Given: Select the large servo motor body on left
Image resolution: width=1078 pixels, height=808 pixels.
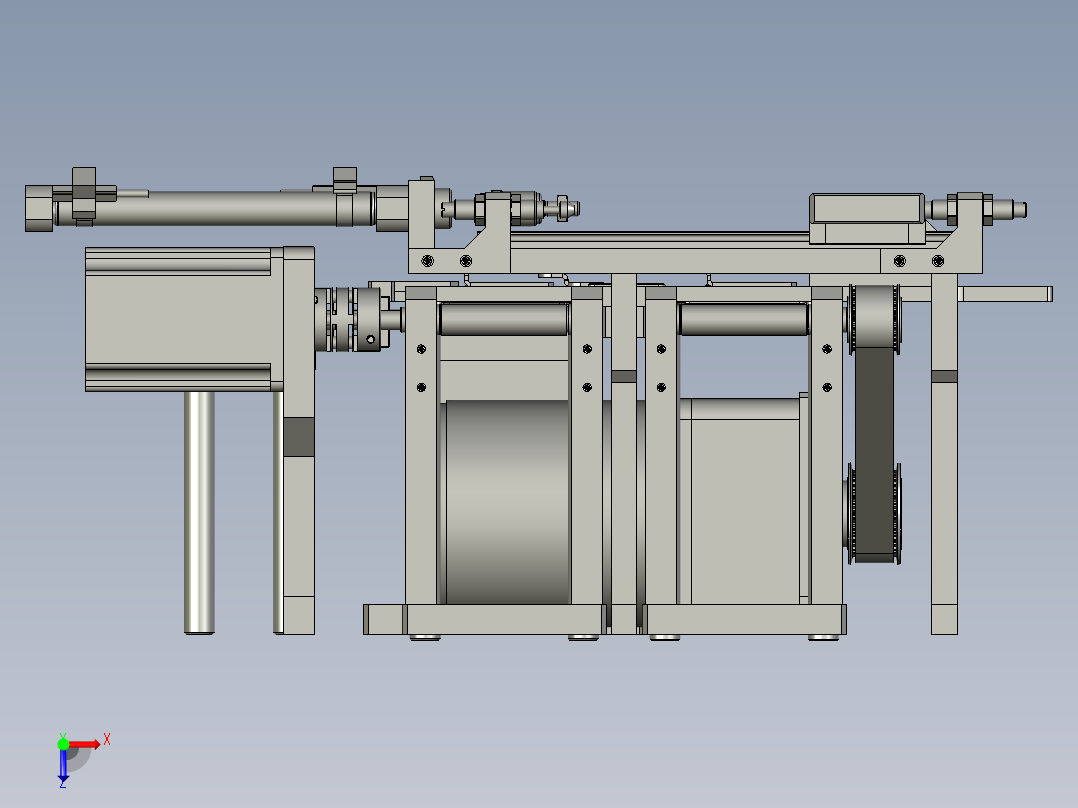Looking at the screenshot, I should point(184,319).
